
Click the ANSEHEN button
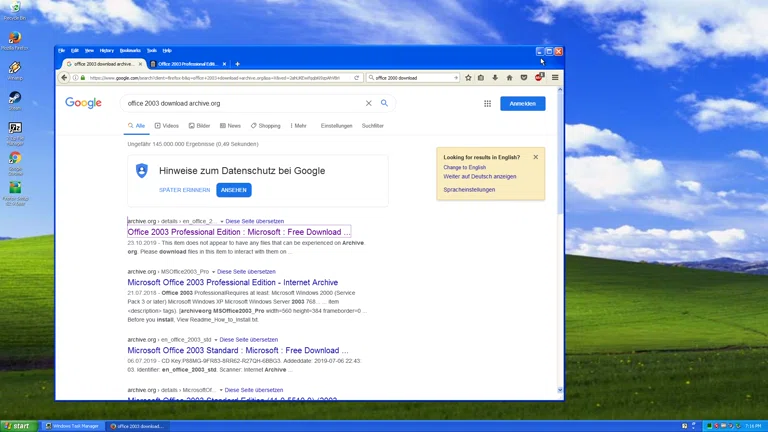tap(234, 190)
